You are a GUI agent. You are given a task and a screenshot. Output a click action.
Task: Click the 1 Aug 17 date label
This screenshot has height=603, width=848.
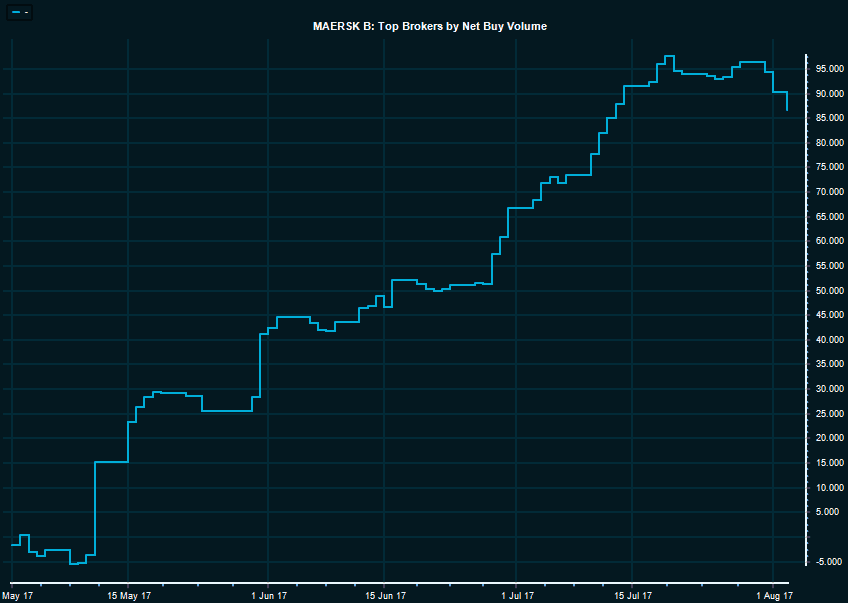(x=773, y=596)
